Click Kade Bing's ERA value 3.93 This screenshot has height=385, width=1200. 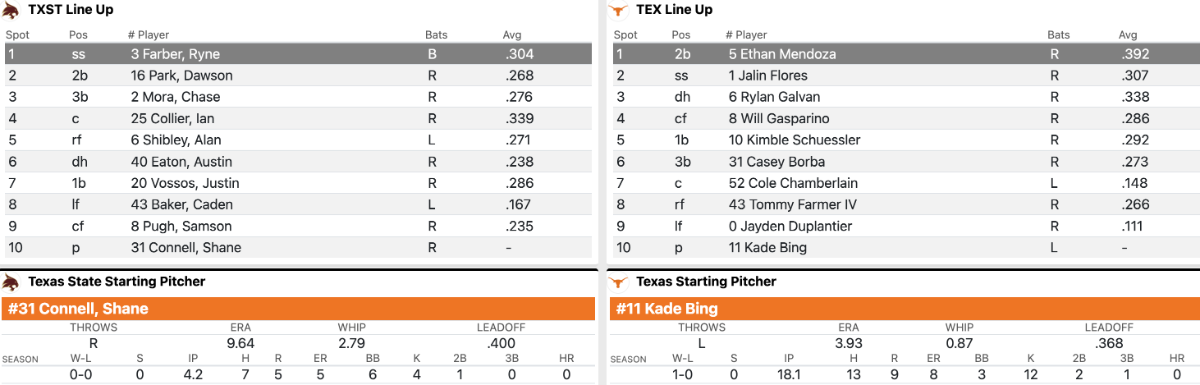[x=848, y=343]
